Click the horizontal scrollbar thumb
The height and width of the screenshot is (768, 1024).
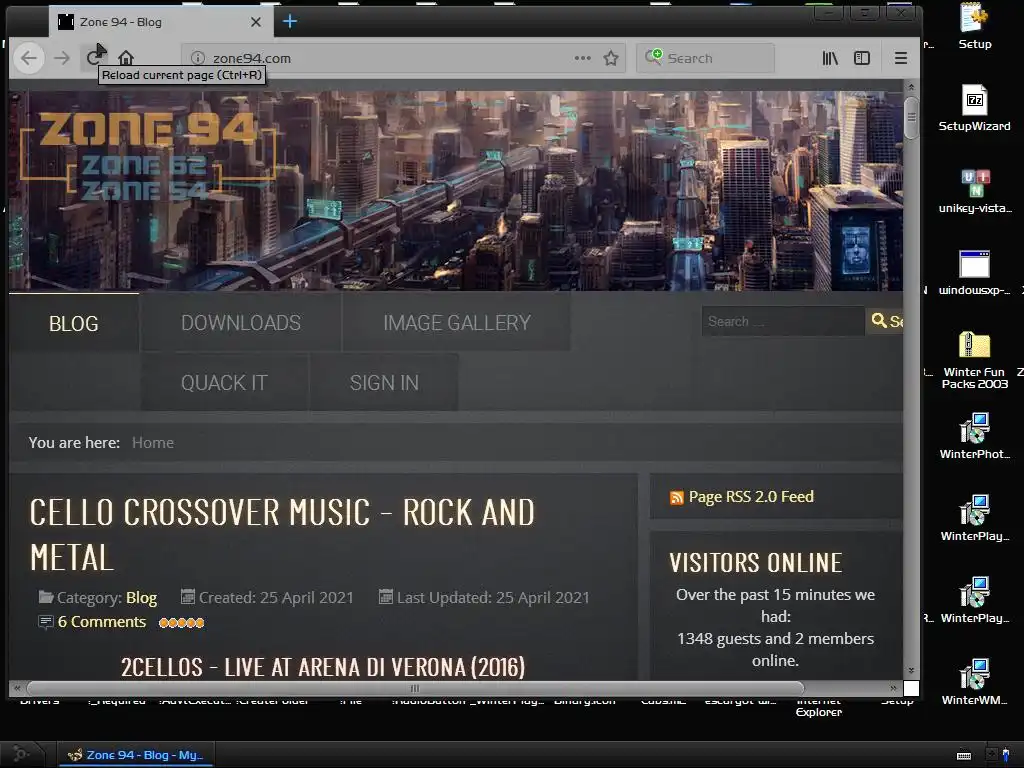click(415, 688)
